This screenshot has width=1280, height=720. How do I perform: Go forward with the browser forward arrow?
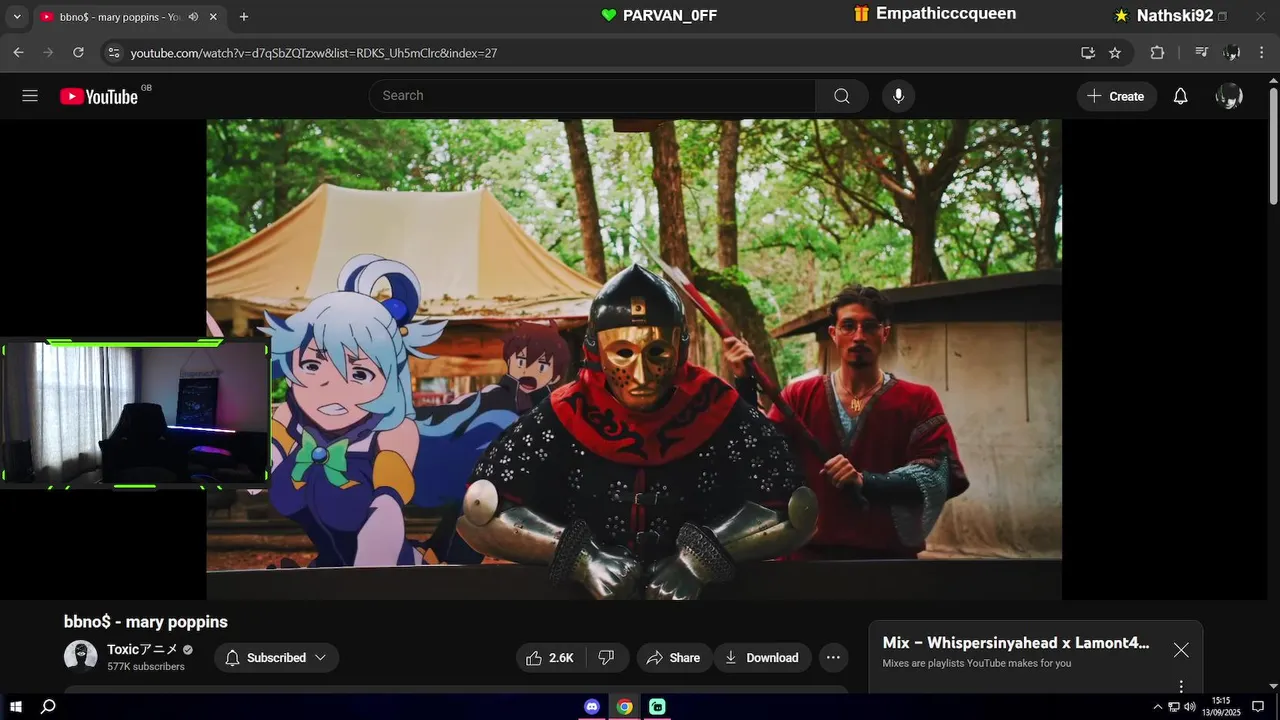48,52
